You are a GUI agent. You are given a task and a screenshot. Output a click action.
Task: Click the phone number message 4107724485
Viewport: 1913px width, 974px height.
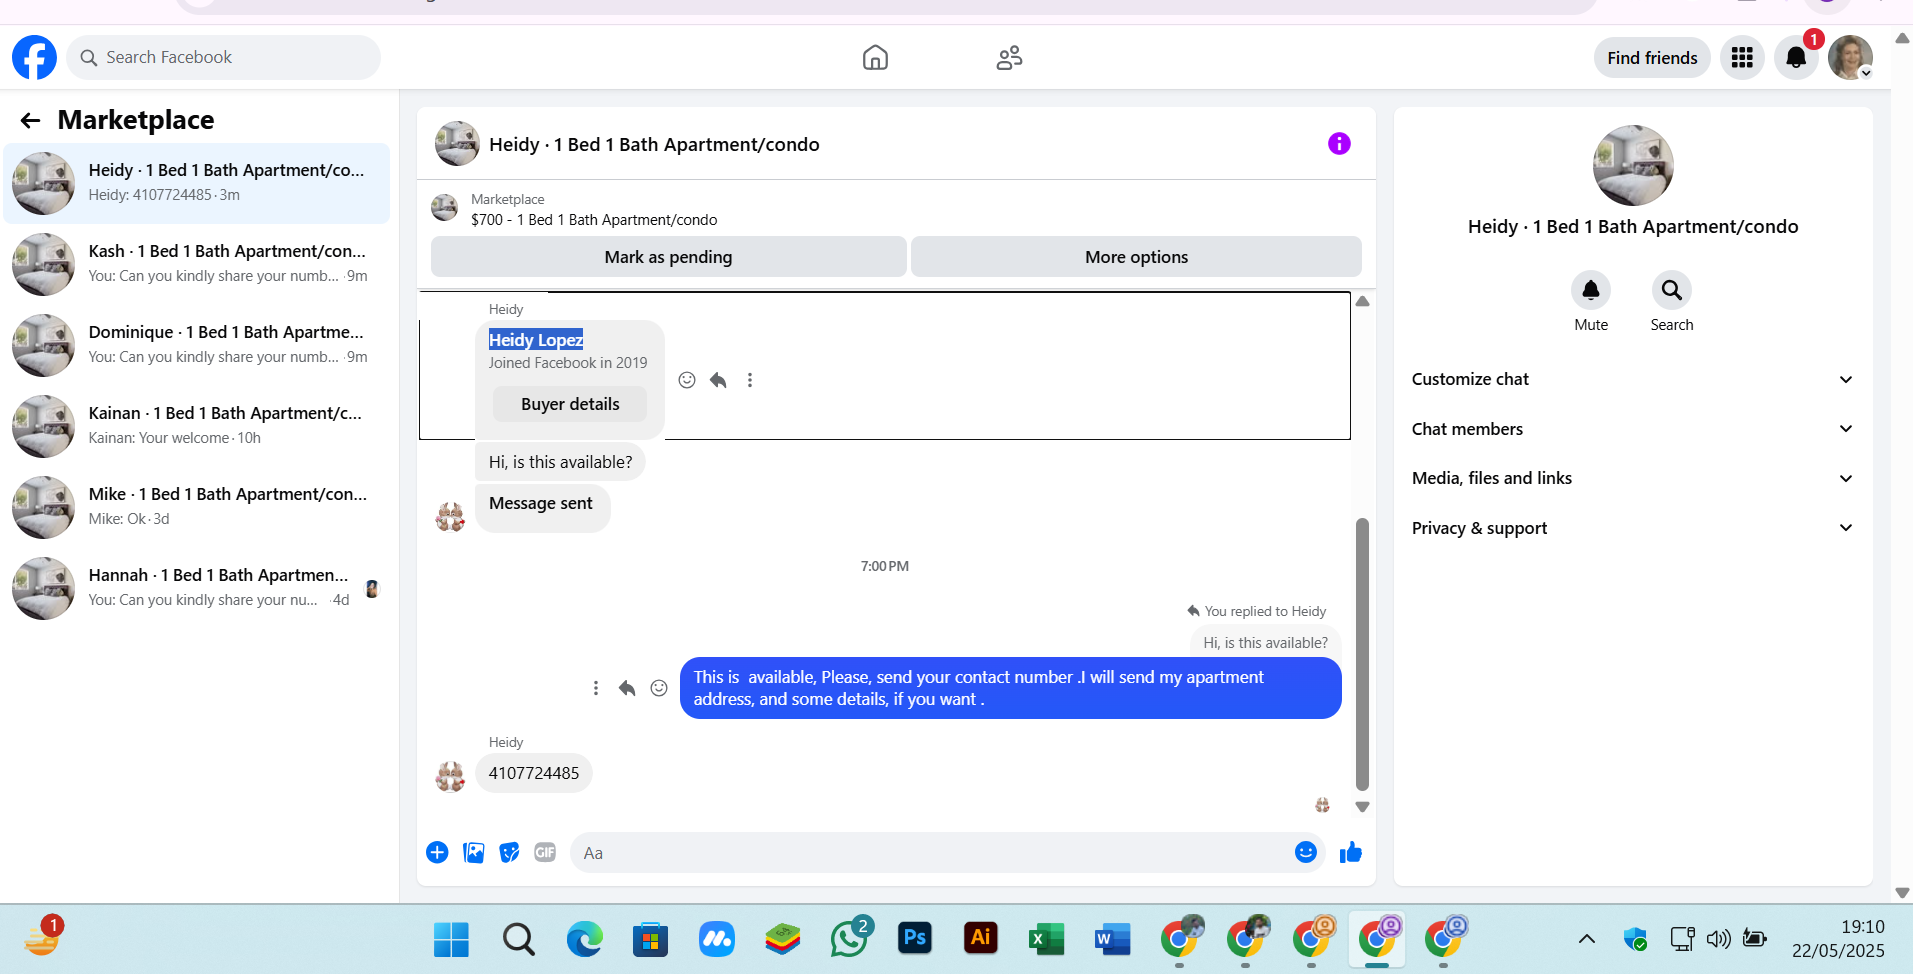[x=534, y=773]
